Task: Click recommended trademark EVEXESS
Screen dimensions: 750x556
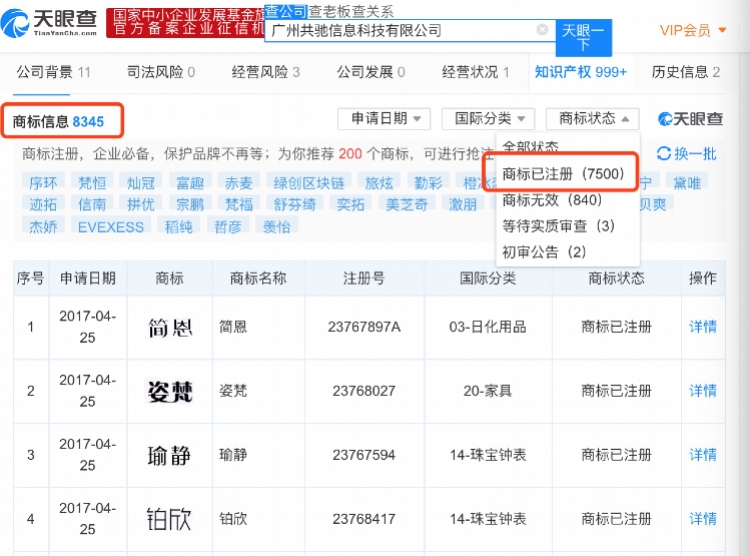Action: (x=111, y=226)
